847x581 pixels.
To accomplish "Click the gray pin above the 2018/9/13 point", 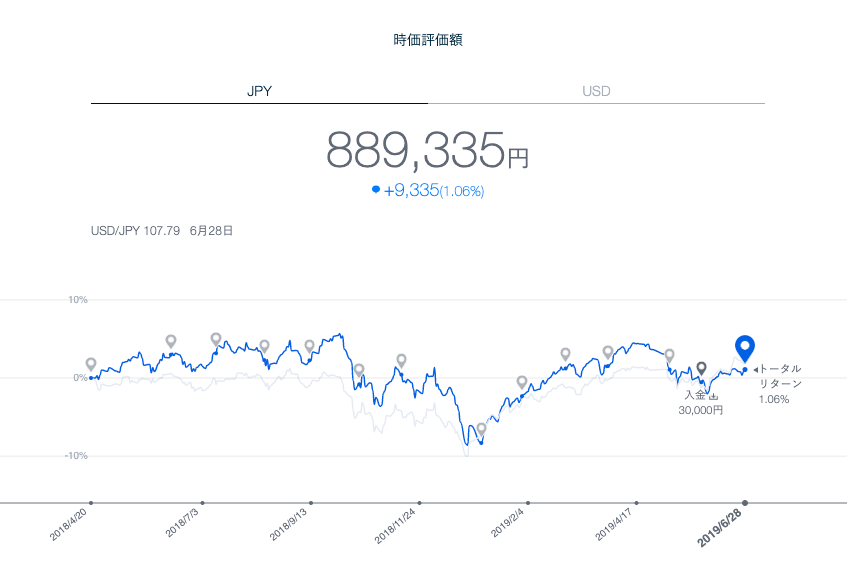I will (x=309, y=346).
